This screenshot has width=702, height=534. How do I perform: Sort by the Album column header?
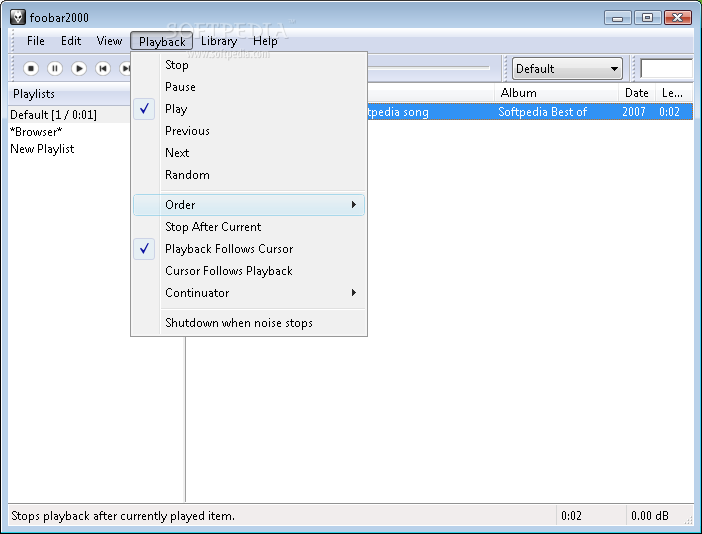[x=556, y=93]
